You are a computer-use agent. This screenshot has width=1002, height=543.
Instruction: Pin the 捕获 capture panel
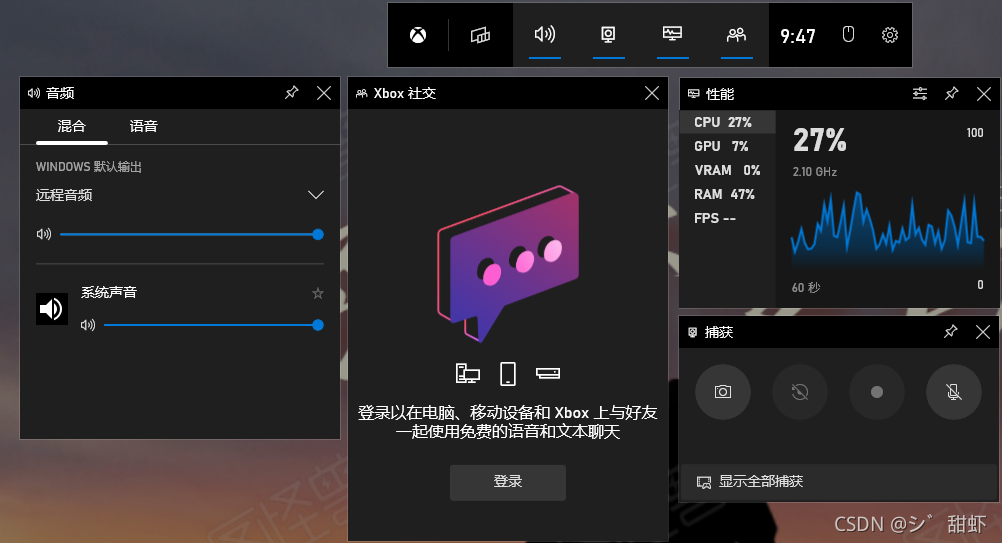[x=950, y=332]
